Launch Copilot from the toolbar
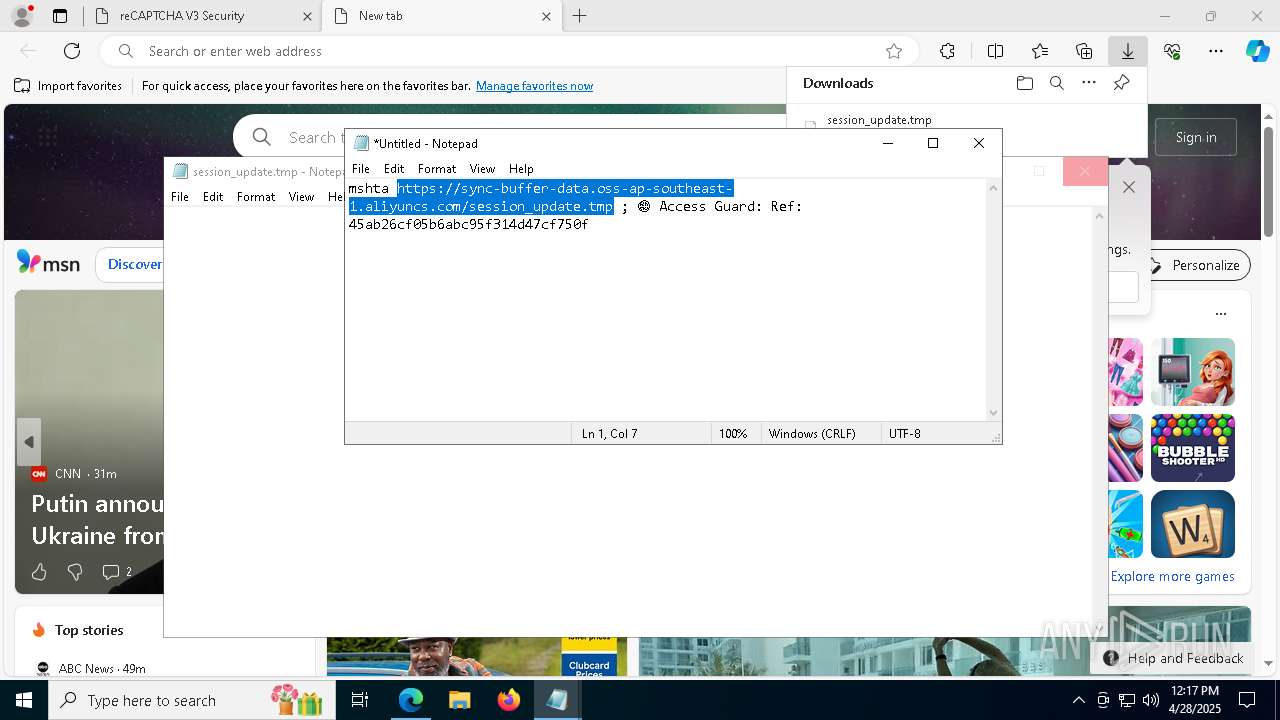 coord(1257,51)
